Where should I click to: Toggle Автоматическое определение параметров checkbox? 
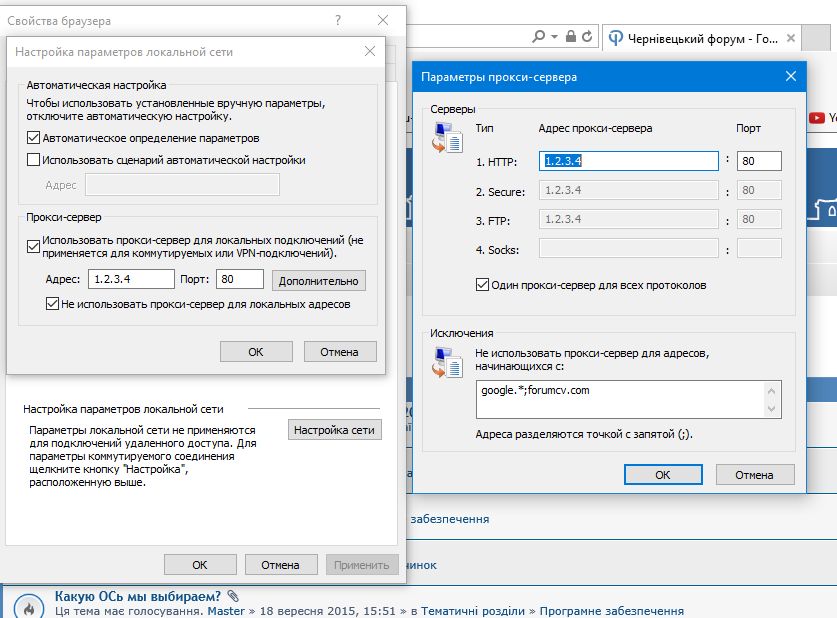(34, 138)
